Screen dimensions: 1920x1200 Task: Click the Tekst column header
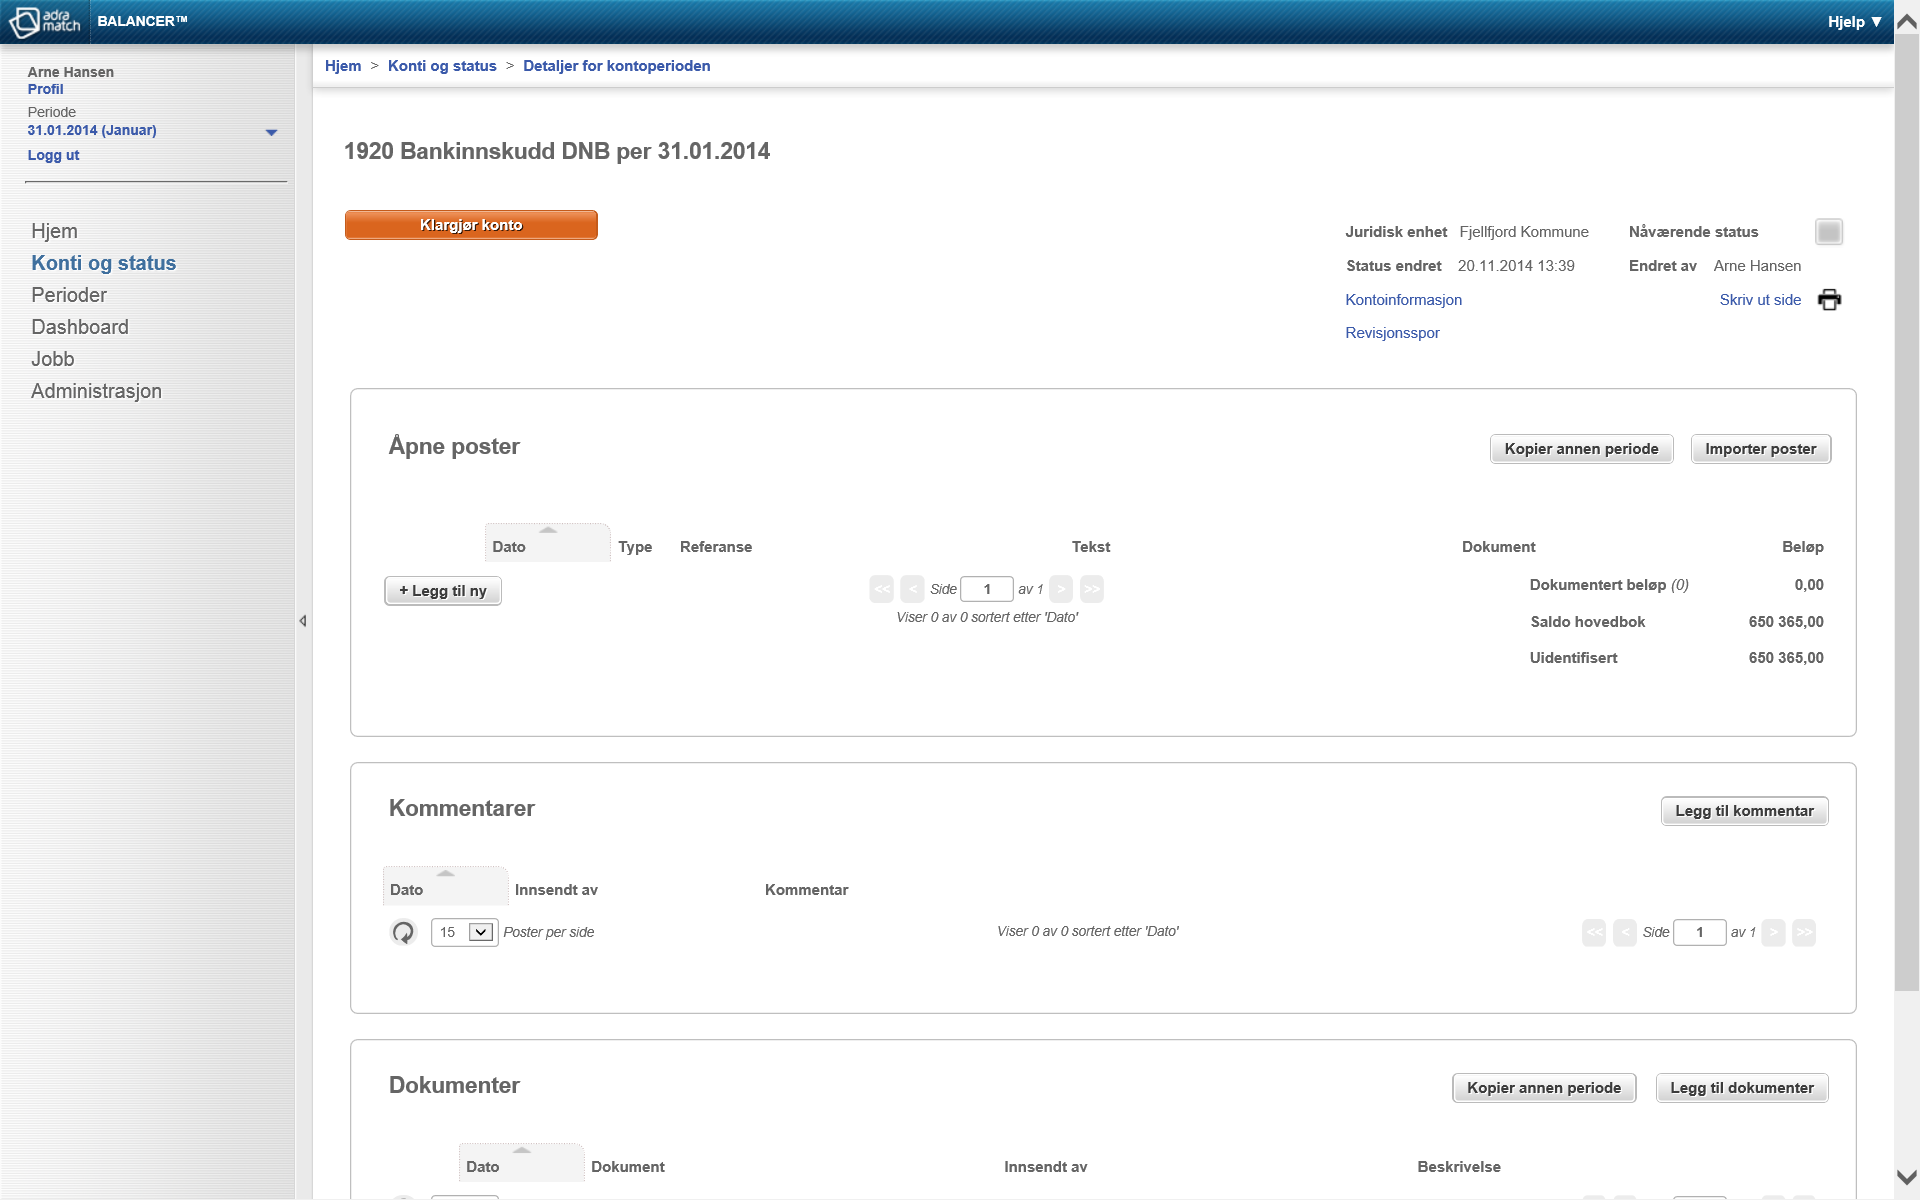click(x=1091, y=547)
